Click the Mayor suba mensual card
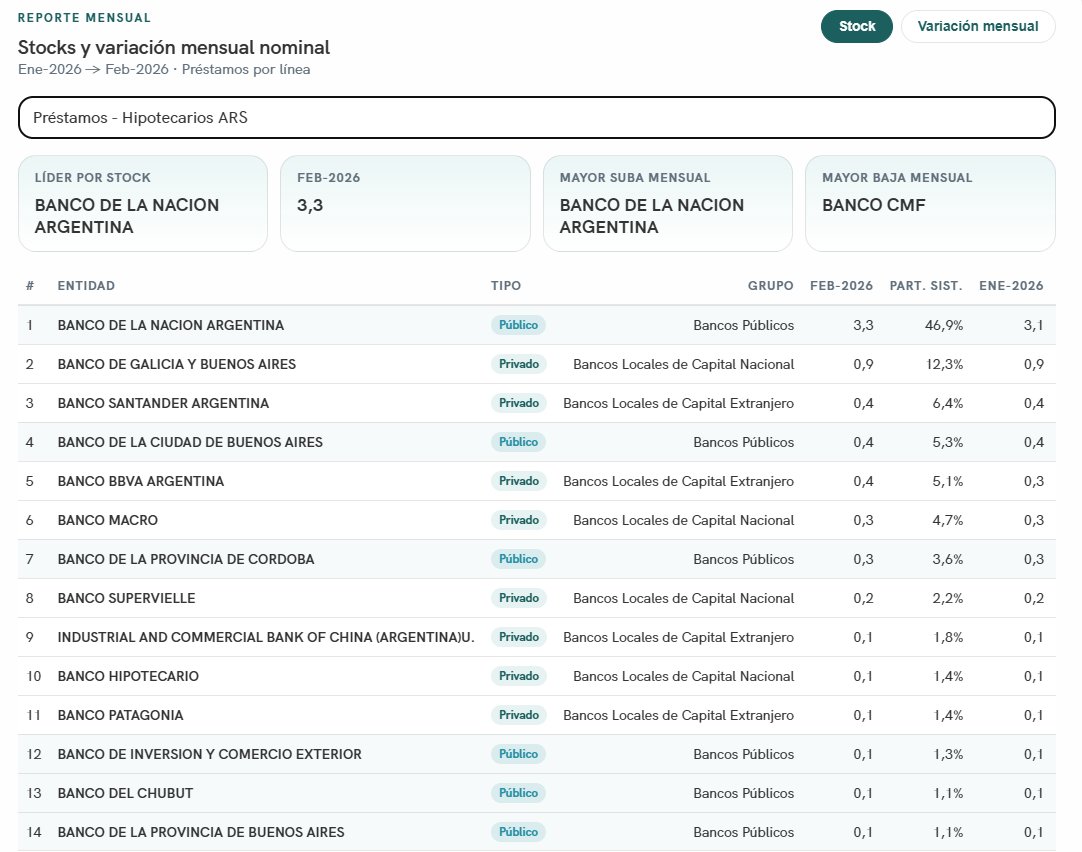 point(667,204)
